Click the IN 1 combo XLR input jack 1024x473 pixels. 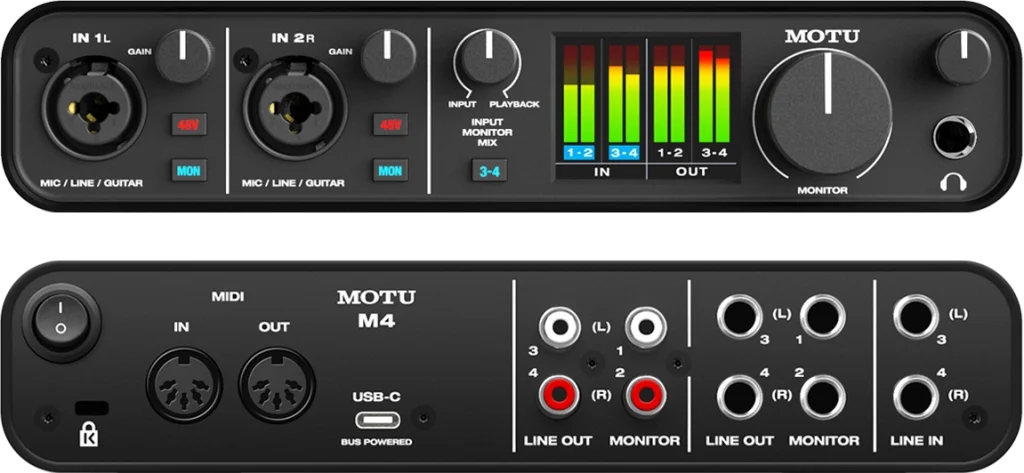(93, 107)
